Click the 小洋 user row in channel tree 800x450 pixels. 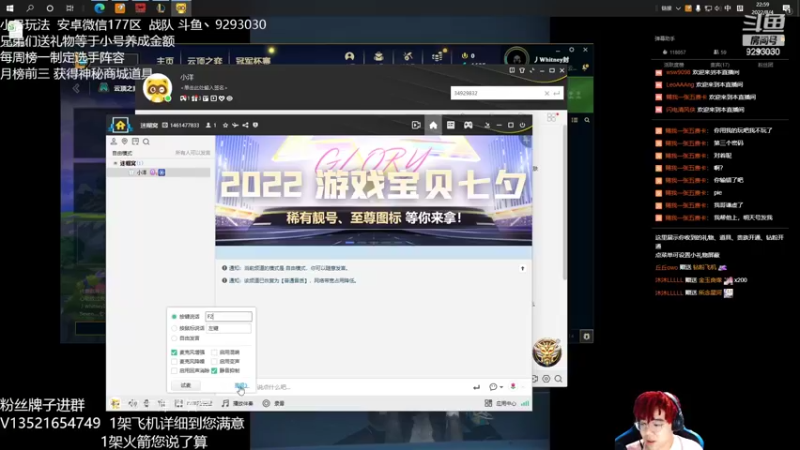click(x=159, y=173)
